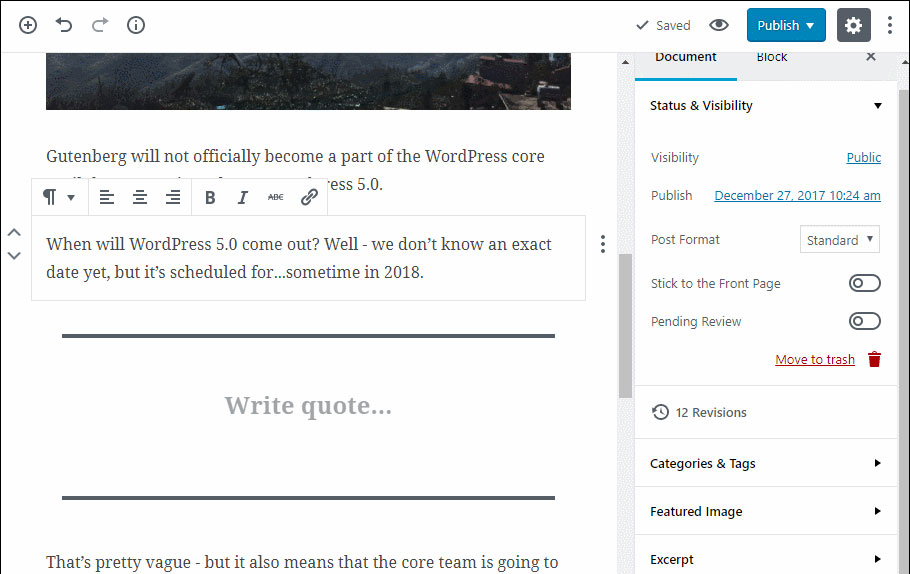Turn on Pending Review switch
Image resolution: width=910 pixels, height=574 pixels.
(x=864, y=322)
